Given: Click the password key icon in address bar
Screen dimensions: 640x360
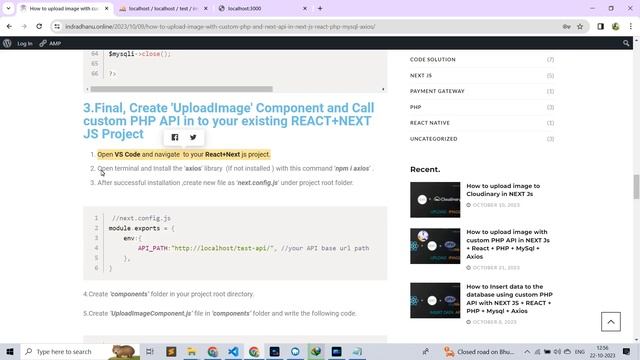Looking at the screenshot, I should [566, 27].
